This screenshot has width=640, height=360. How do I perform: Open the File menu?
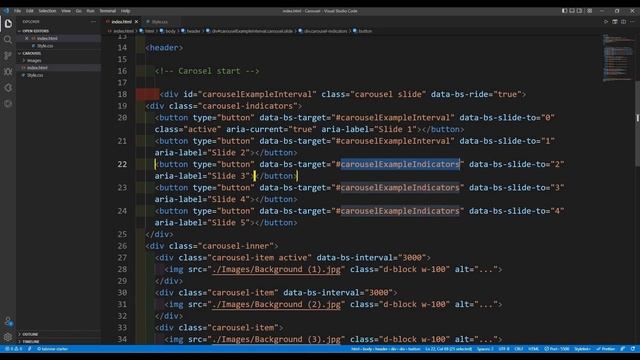click(x=18, y=11)
